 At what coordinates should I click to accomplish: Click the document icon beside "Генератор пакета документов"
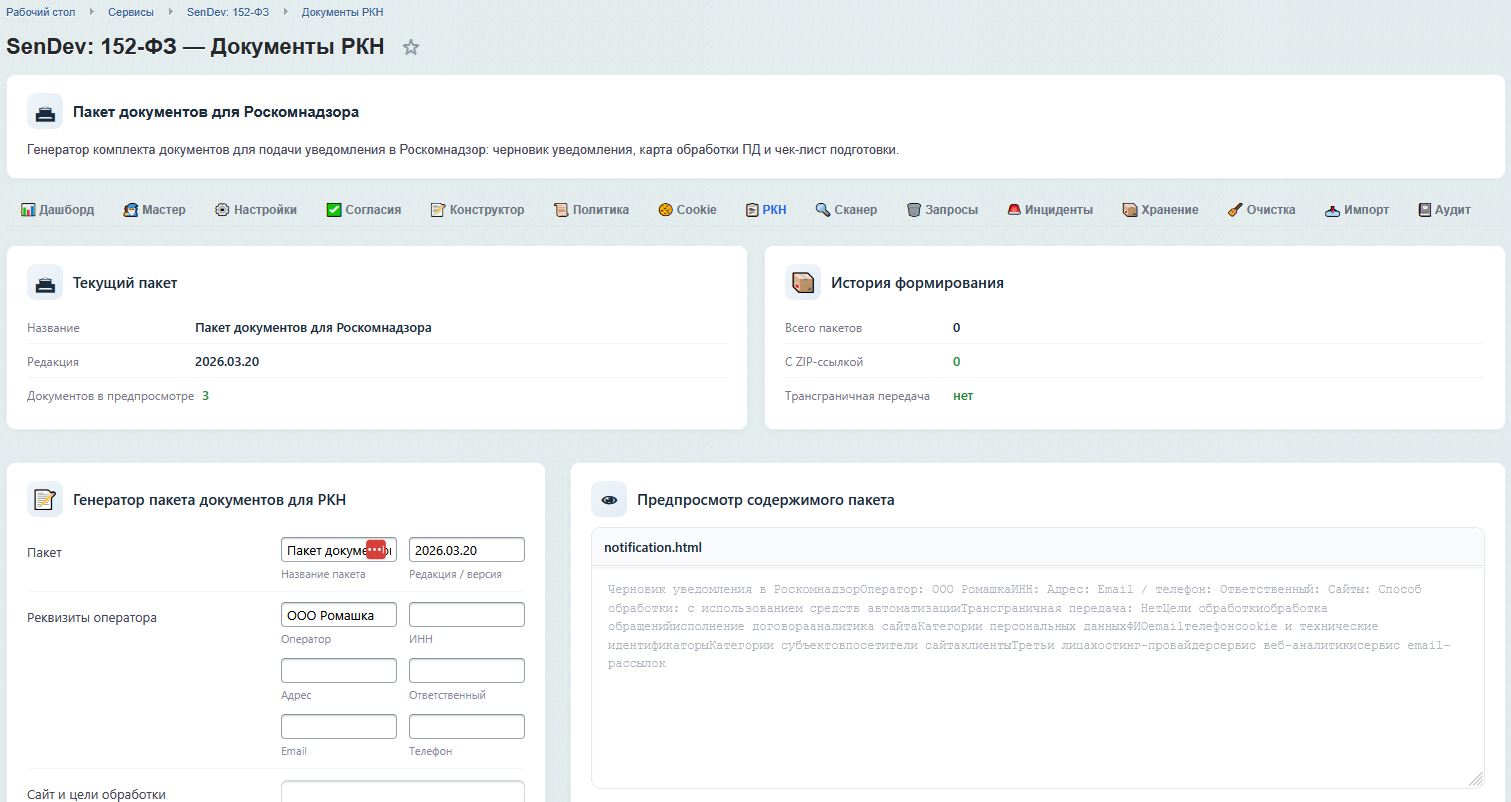(x=44, y=498)
